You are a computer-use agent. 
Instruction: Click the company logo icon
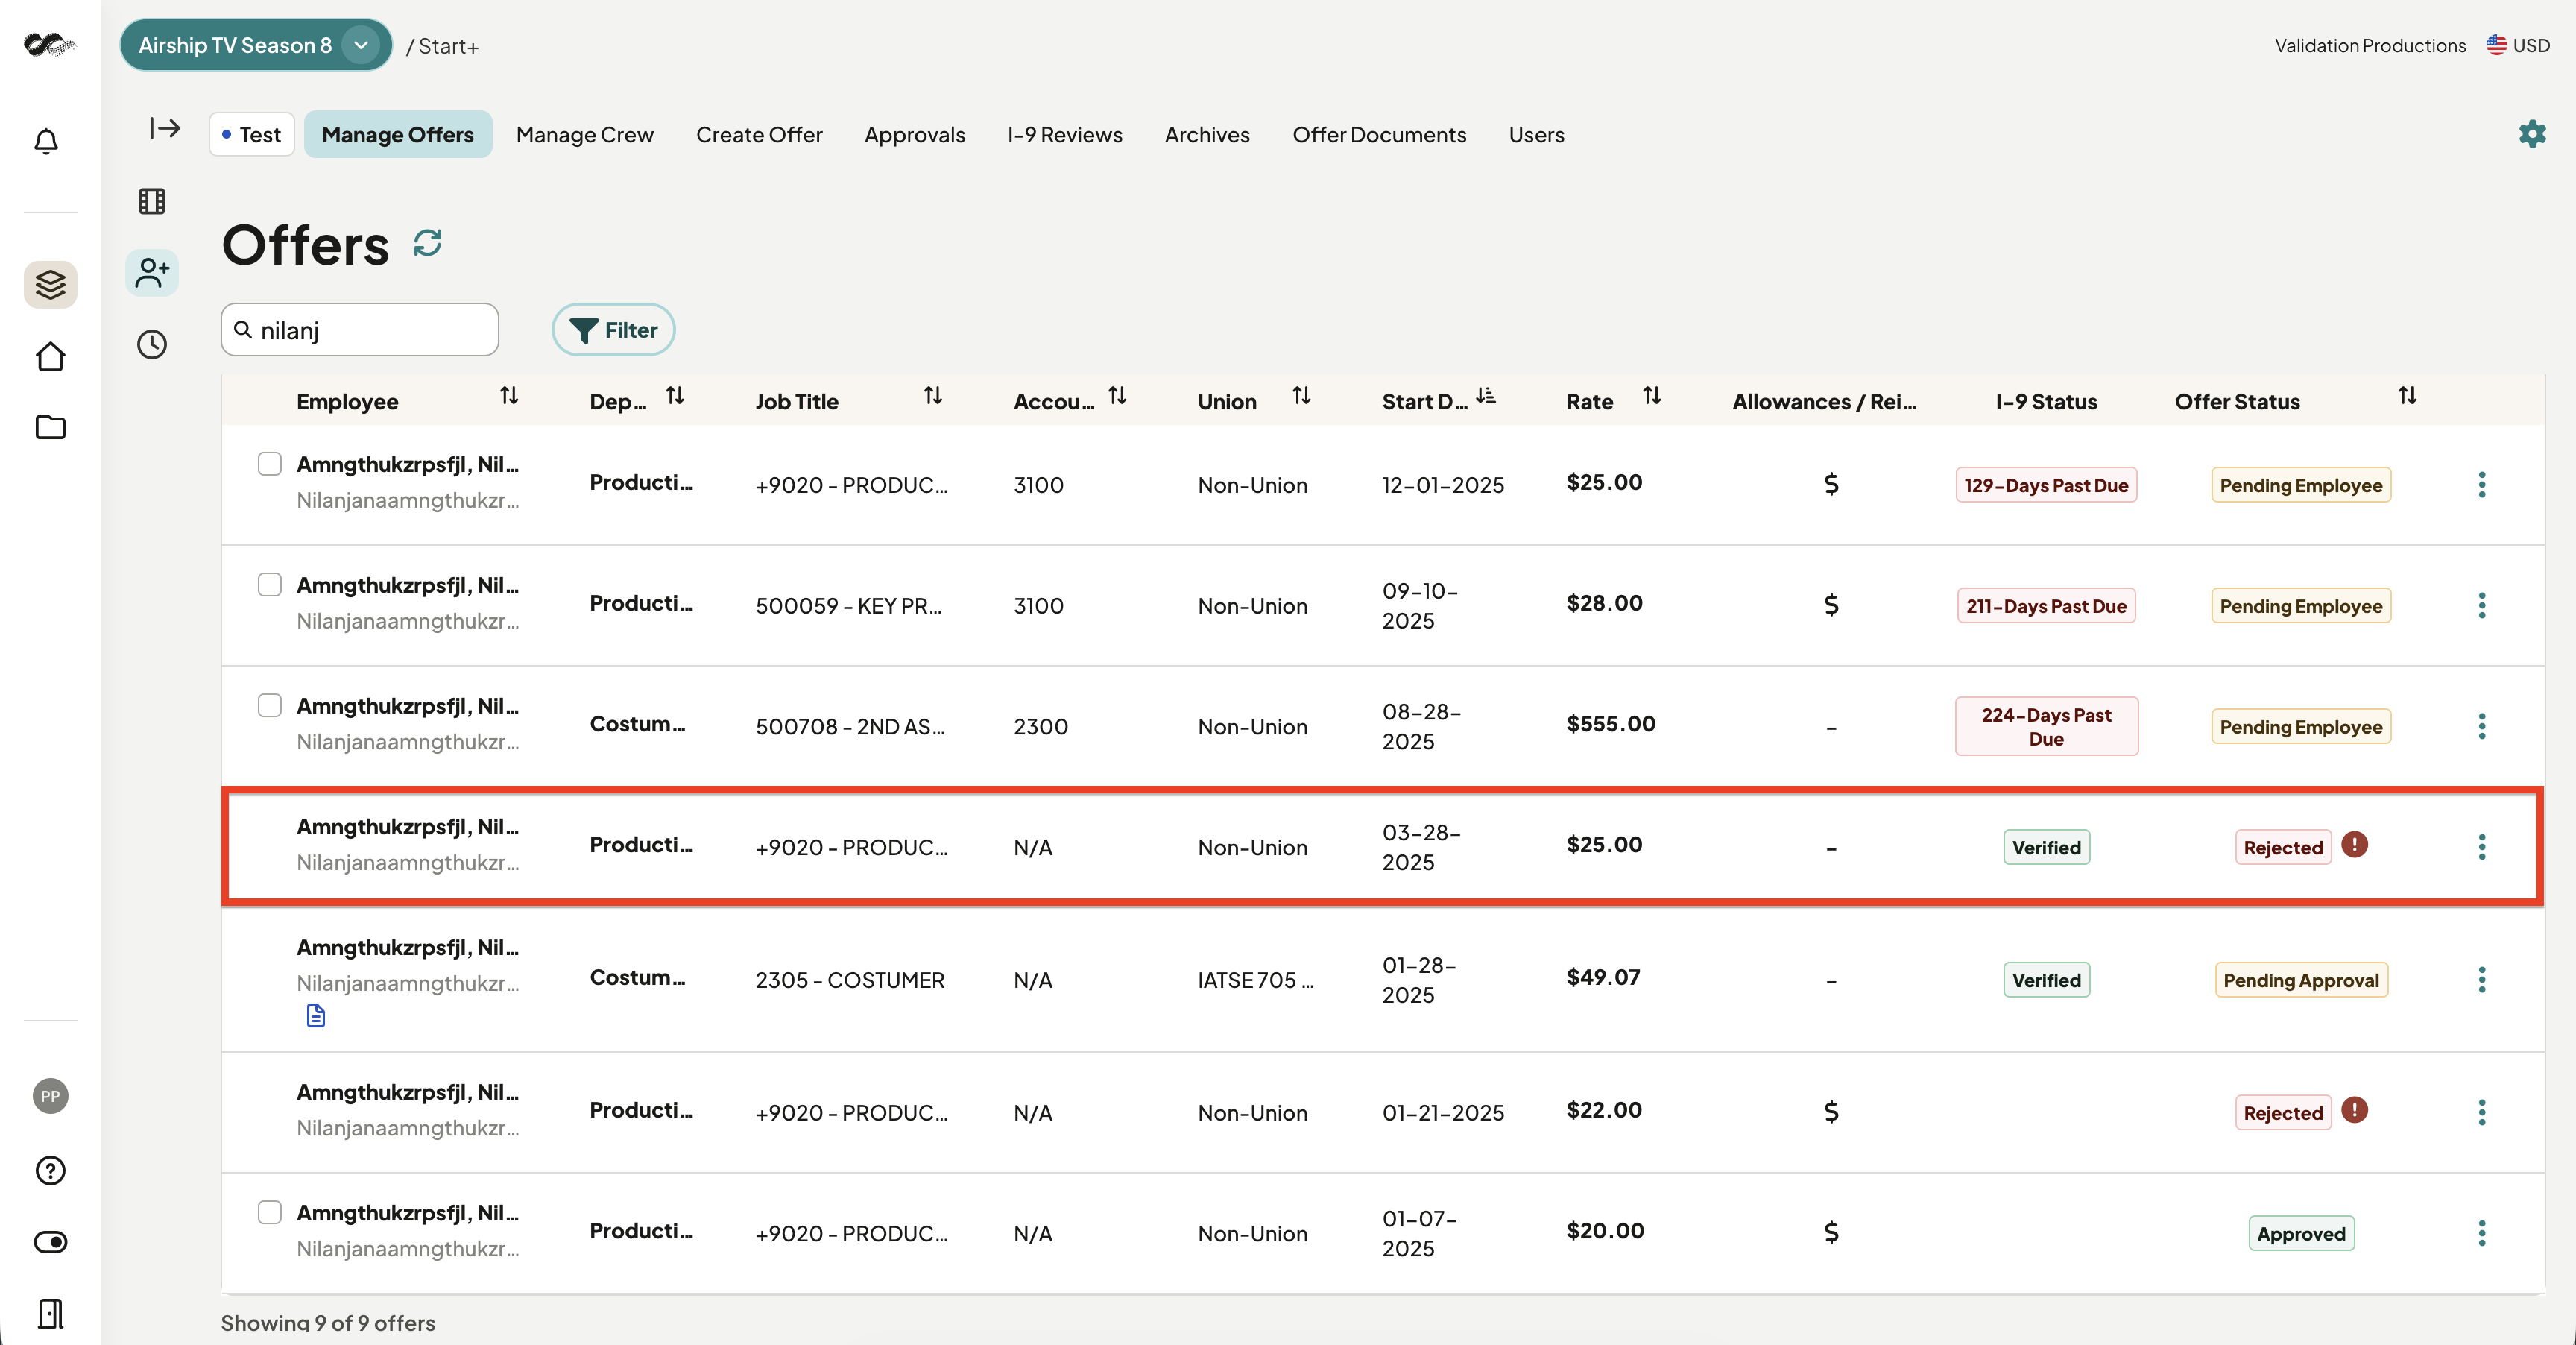(x=50, y=45)
